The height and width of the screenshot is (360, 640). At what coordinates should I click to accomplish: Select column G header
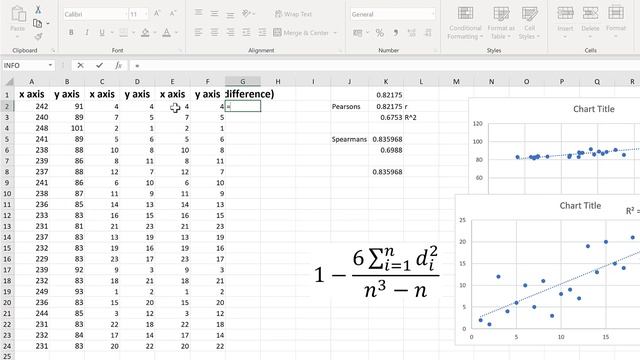(242, 82)
